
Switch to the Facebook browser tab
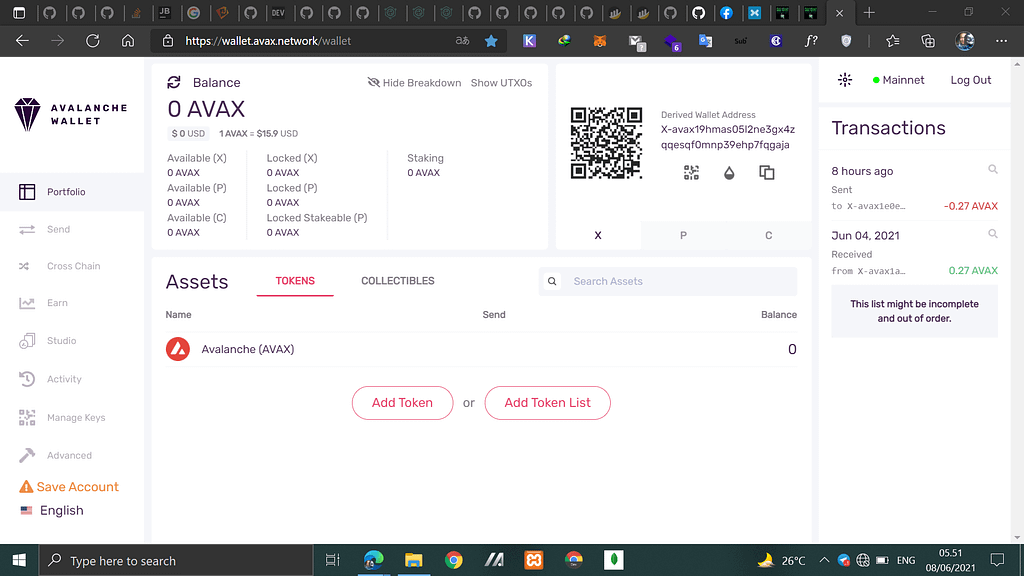tap(726, 12)
